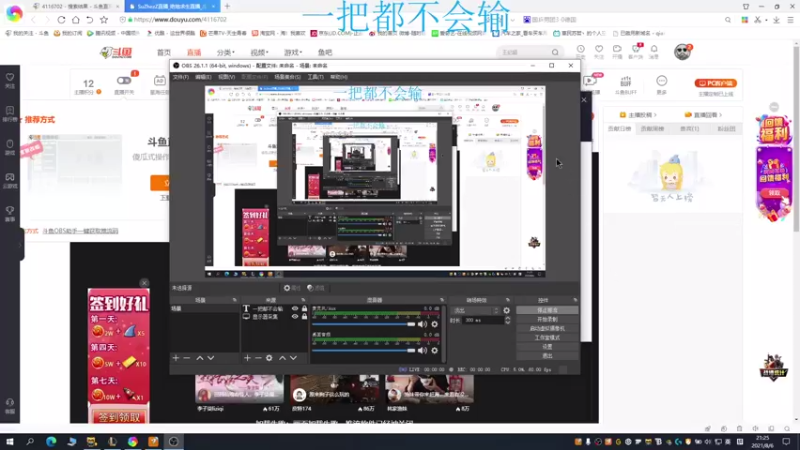Image resolution: width=800 pixels, height=450 pixels.
Task: Move the selected source down
Action: (x=293, y=358)
